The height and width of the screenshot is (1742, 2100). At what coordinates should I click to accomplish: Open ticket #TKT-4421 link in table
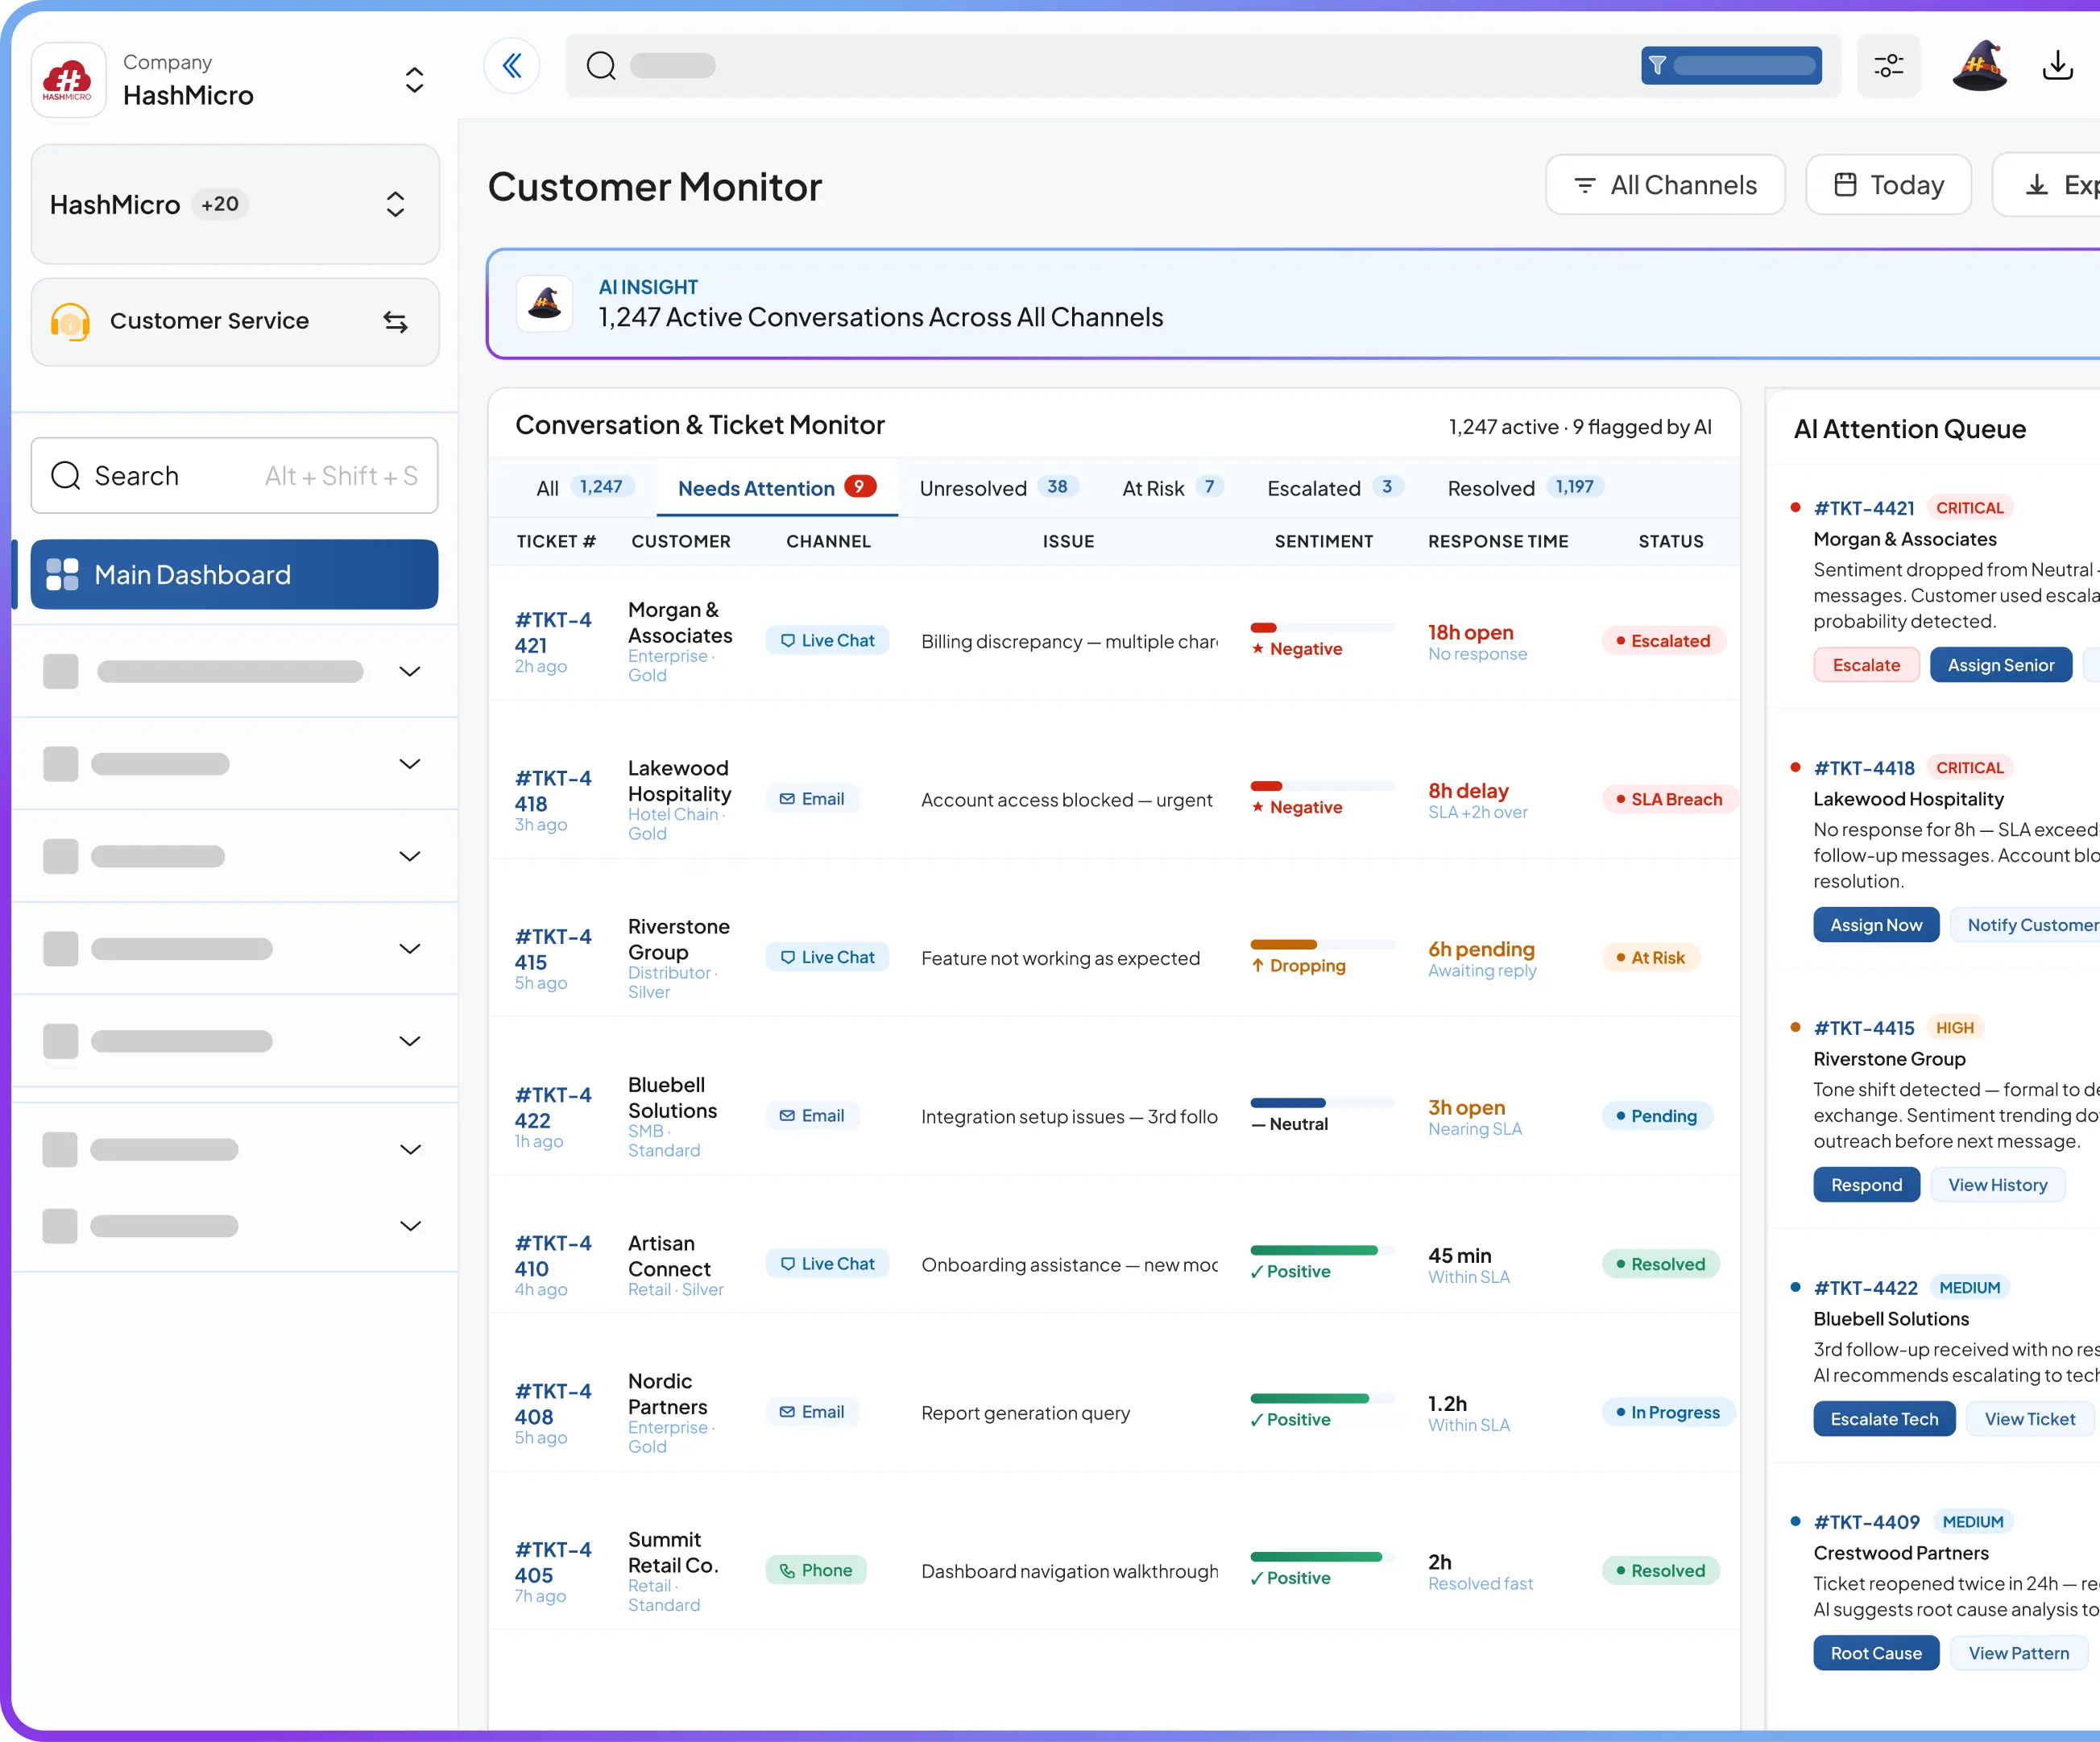[553, 633]
